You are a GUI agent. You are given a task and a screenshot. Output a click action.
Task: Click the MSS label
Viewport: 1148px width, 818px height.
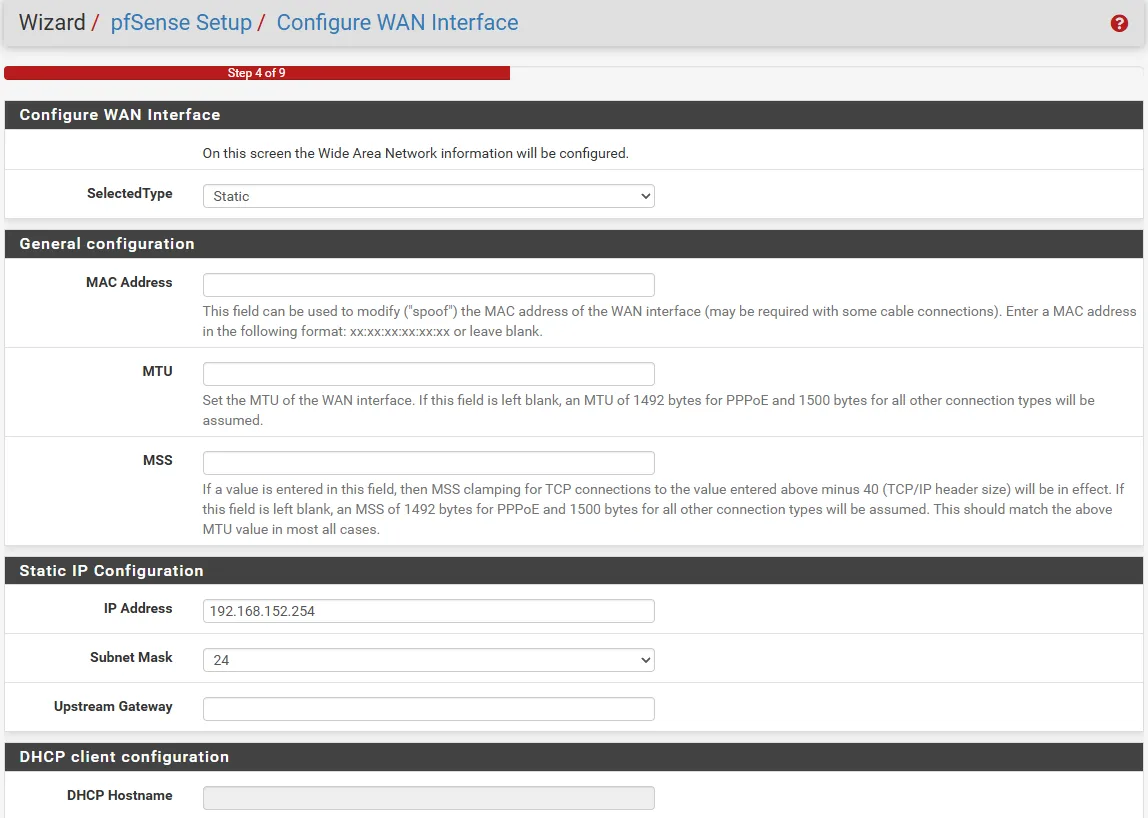(x=157, y=460)
